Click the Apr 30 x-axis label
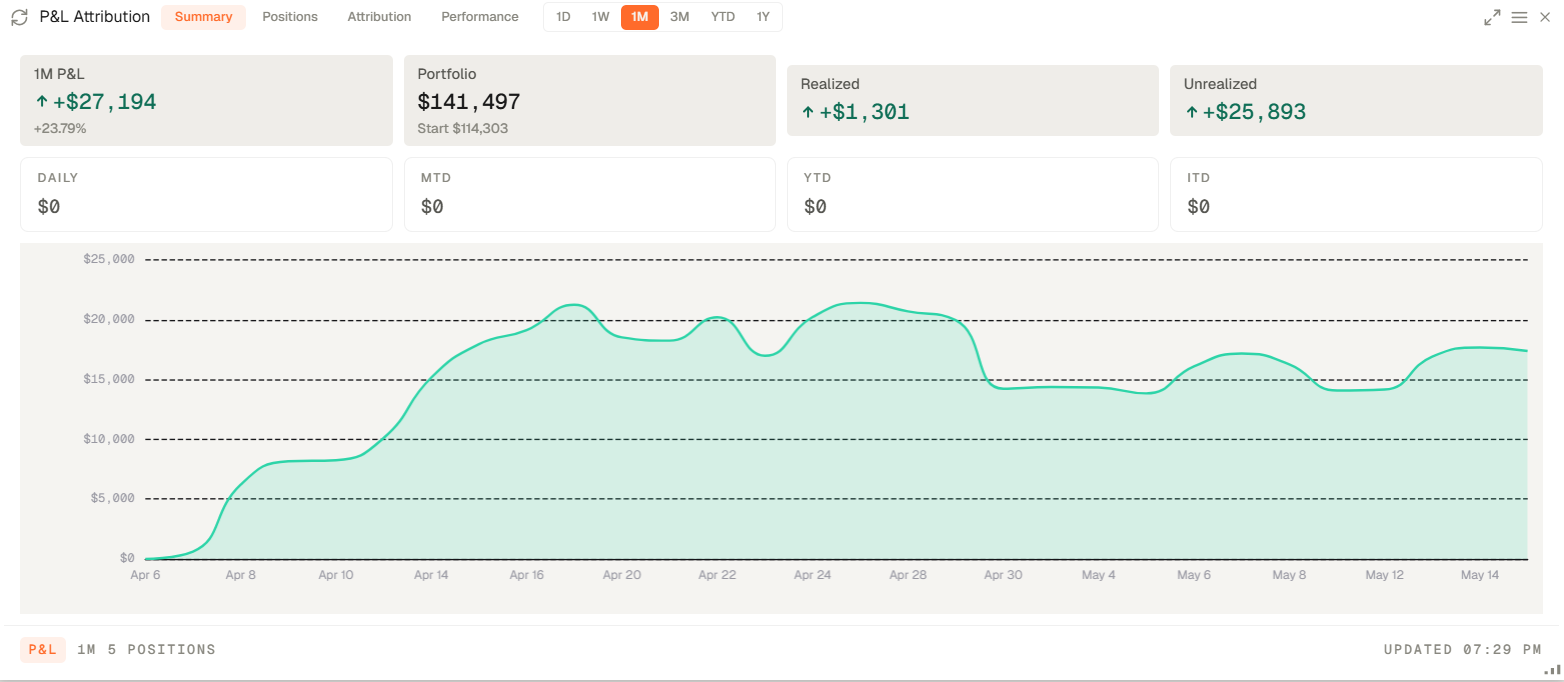 [1003, 575]
